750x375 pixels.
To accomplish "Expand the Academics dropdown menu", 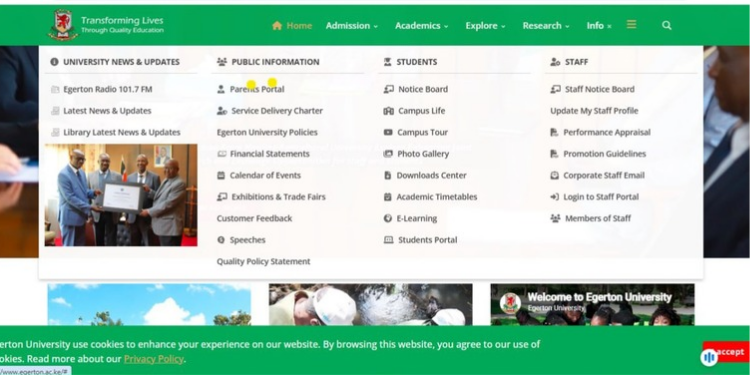I will pos(421,26).
